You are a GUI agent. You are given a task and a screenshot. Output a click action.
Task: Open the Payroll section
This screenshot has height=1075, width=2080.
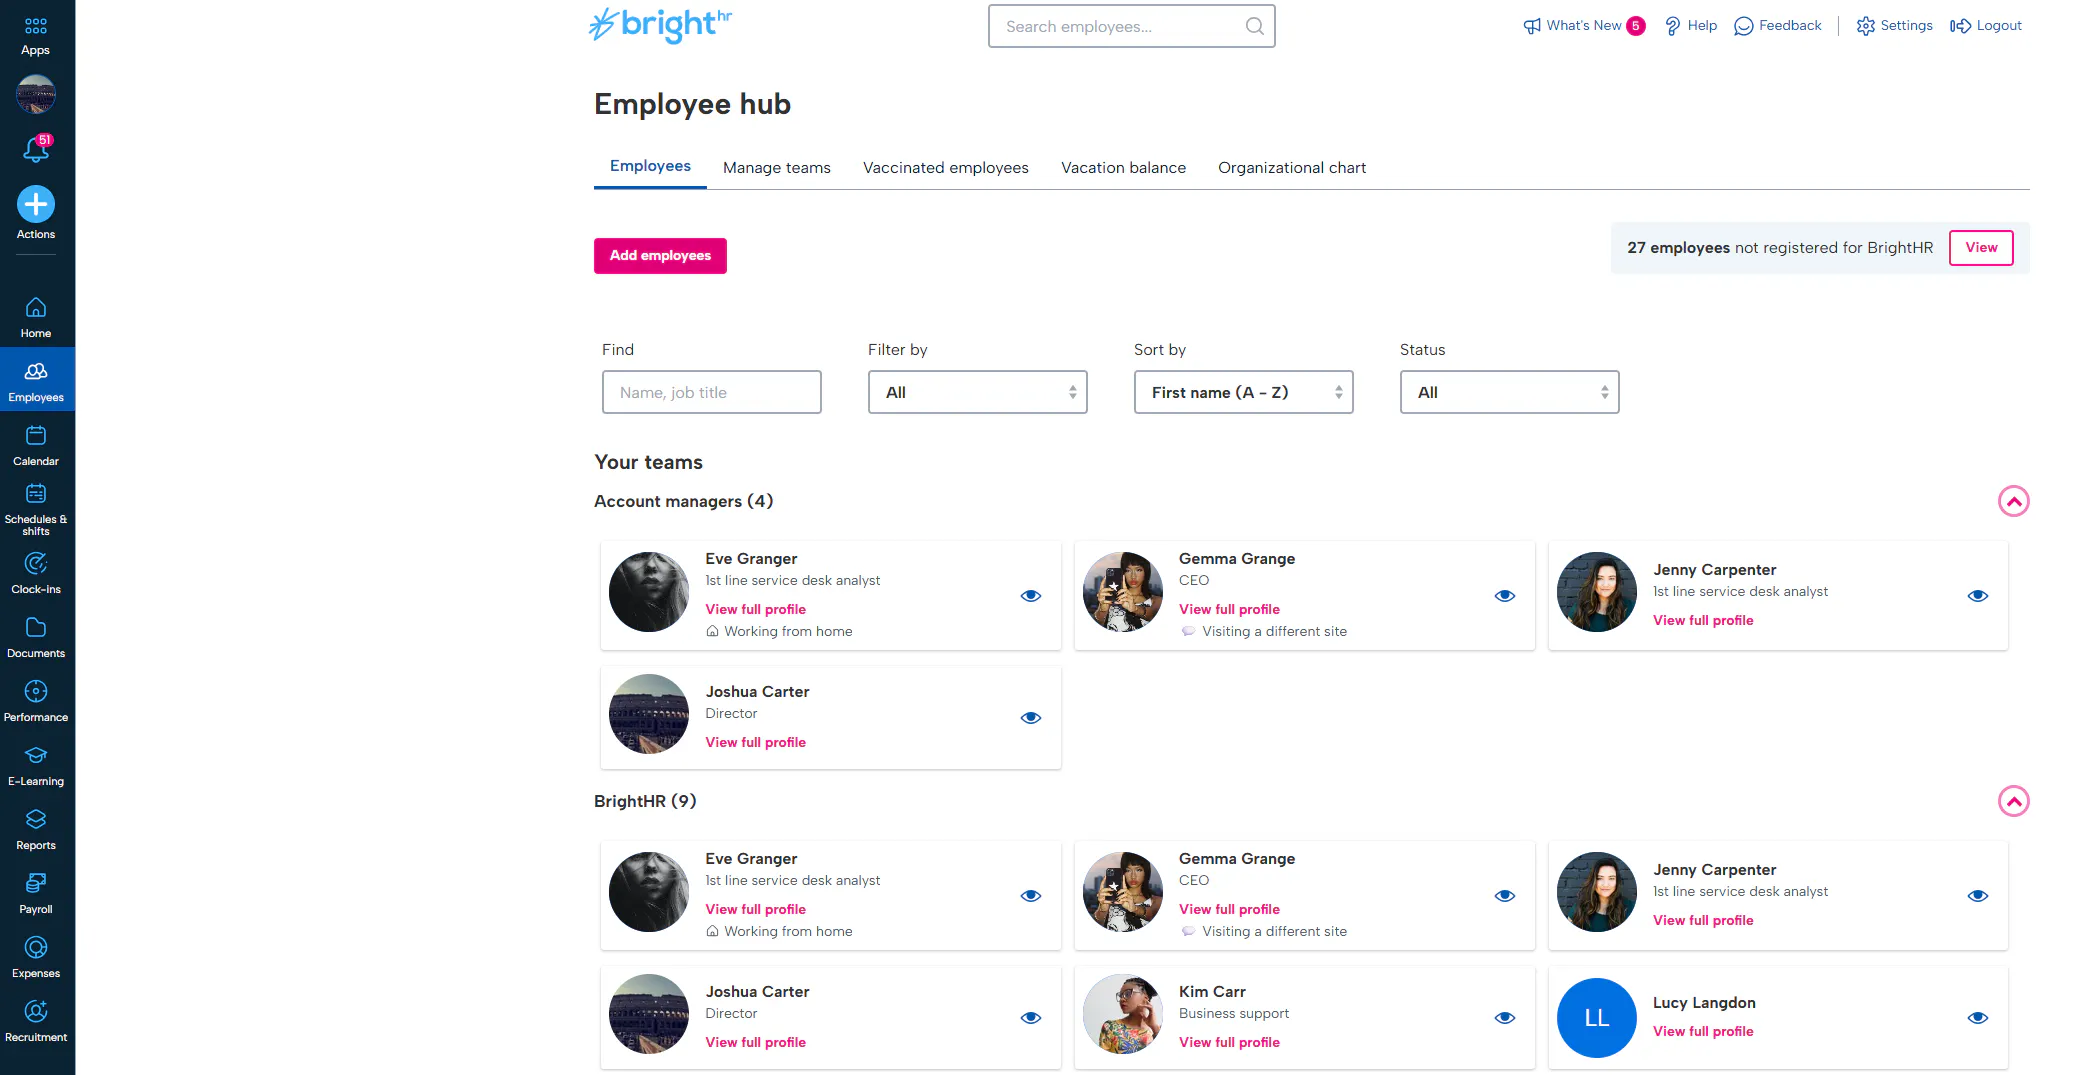pos(37,891)
